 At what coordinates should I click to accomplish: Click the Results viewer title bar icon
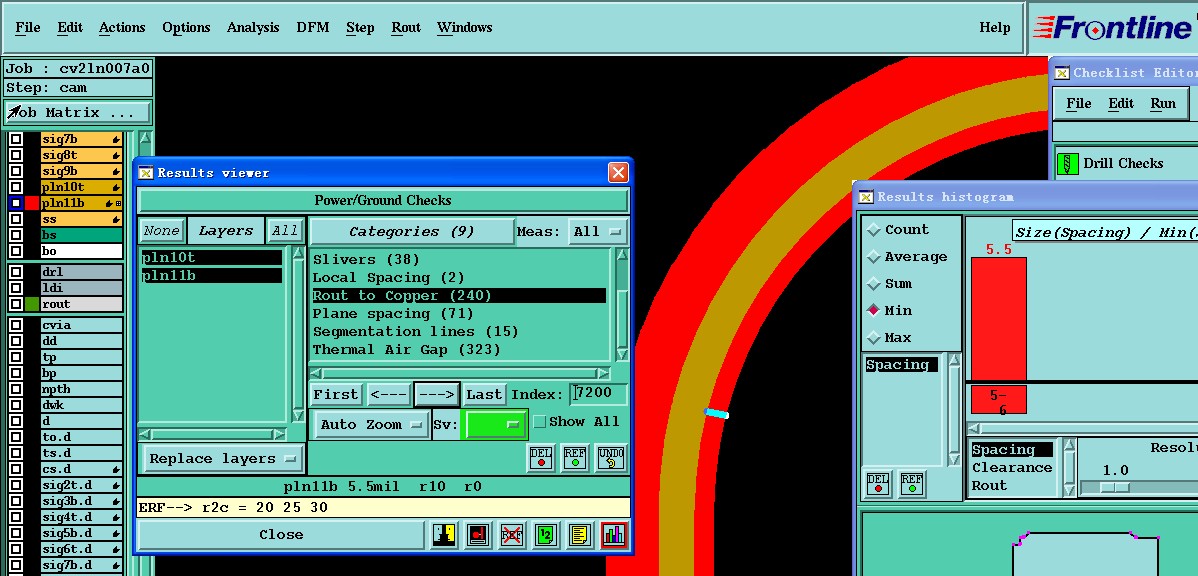[145, 173]
